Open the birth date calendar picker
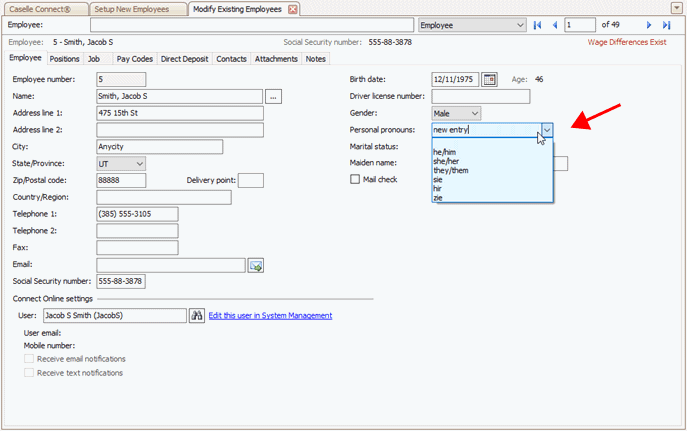The width and height of the screenshot is (687, 431). coord(489,79)
